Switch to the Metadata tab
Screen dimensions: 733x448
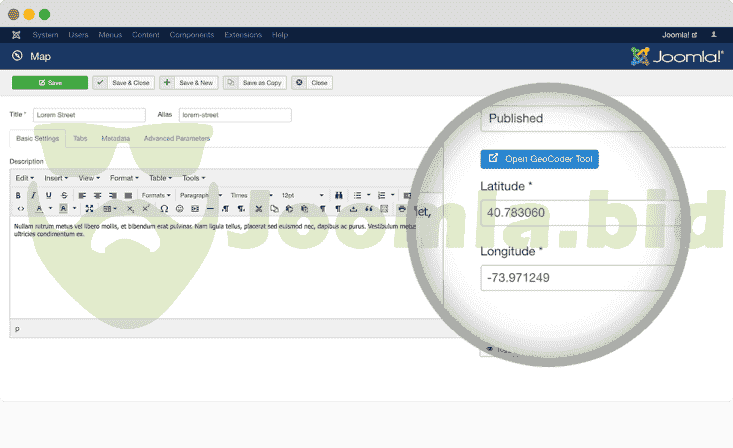point(115,138)
